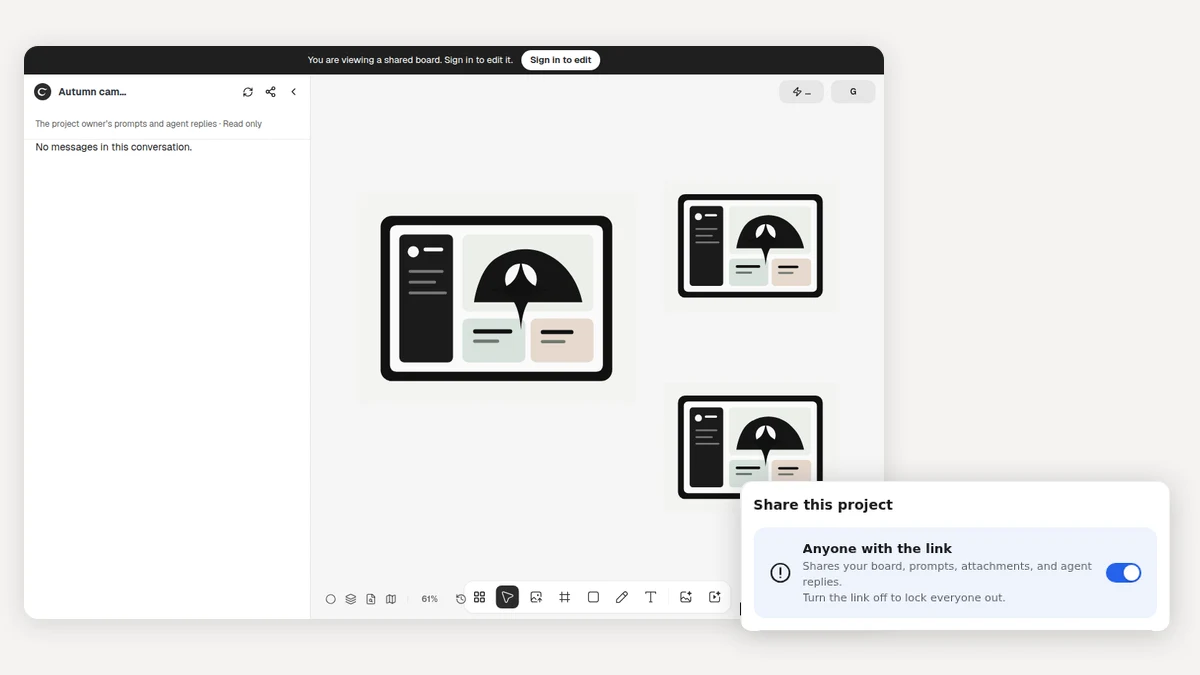Click the "Share this project" heading
The width and height of the screenshot is (1200, 675).
click(823, 505)
